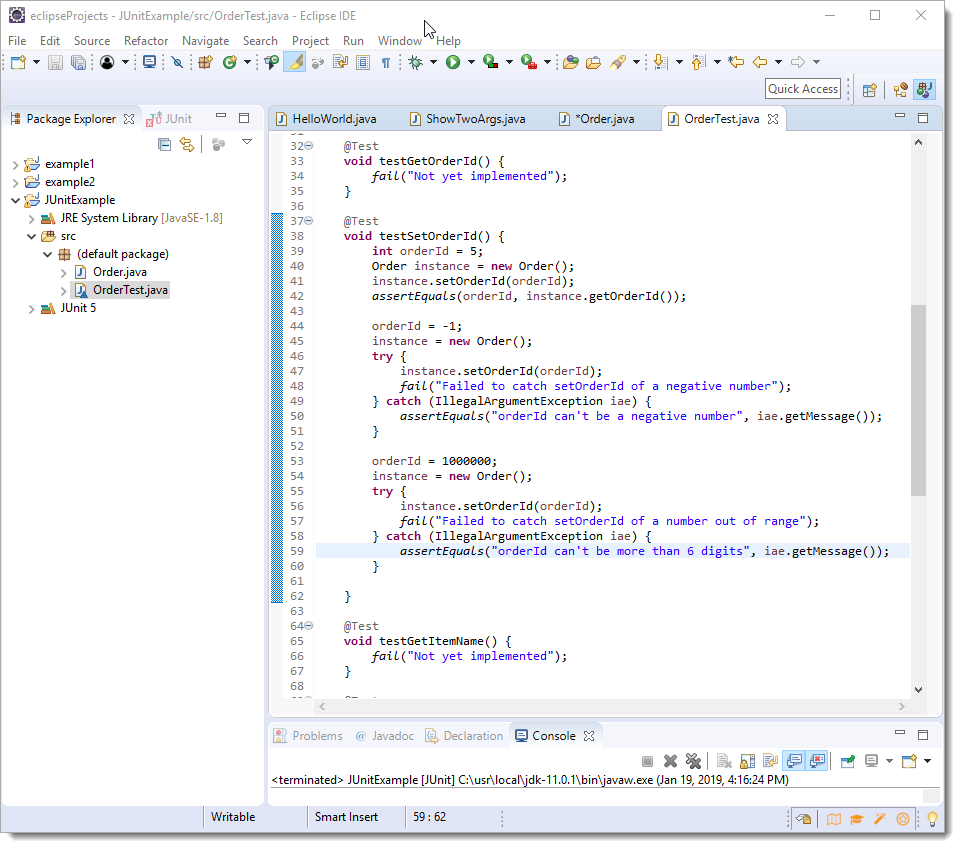Click the Run External Tools icon
The image size is (960, 848).
(x=529, y=62)
